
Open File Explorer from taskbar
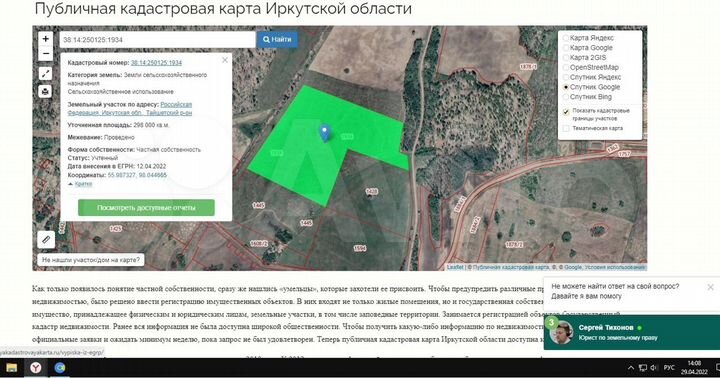[11, 367]
